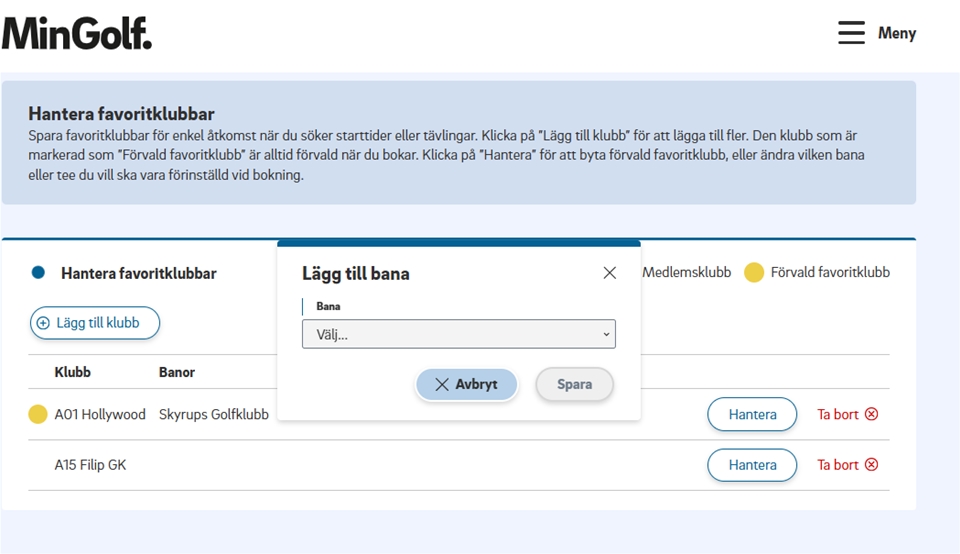Screen dimensions: 960x554
Task: Select the Skyrups Golfklubb course entry
Action: (213, 414)
